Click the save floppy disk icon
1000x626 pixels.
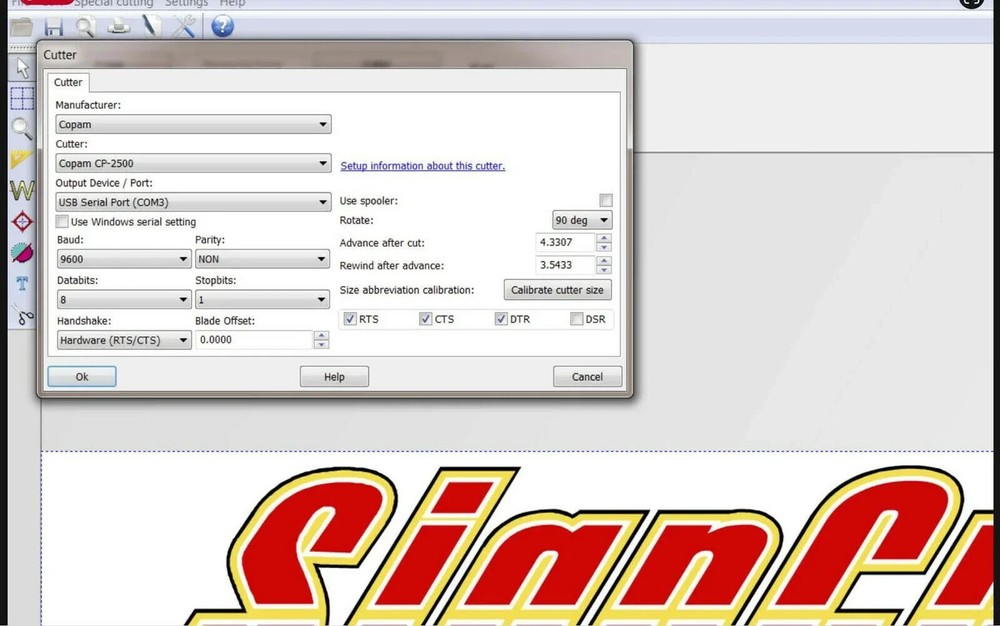[x=54, y=27]
